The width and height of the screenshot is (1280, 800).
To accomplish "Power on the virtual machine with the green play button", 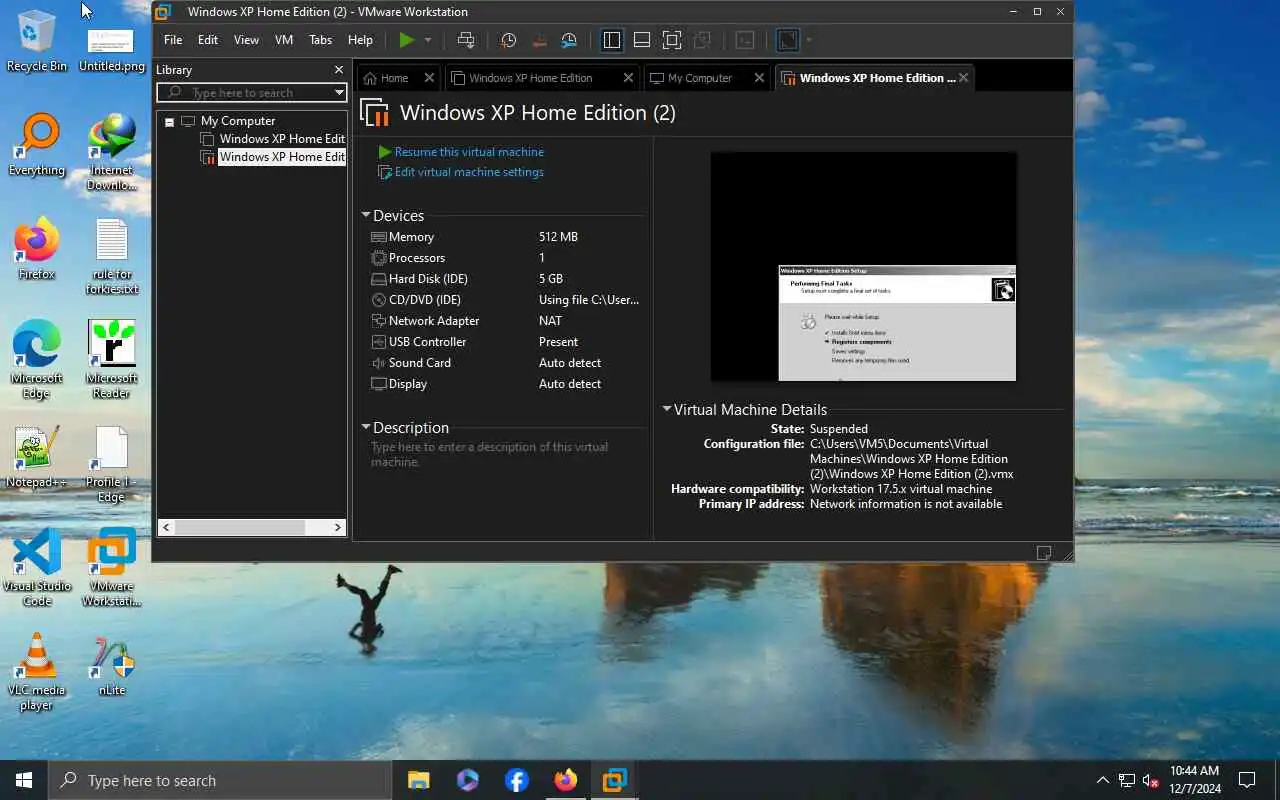I will click(406, 40).
